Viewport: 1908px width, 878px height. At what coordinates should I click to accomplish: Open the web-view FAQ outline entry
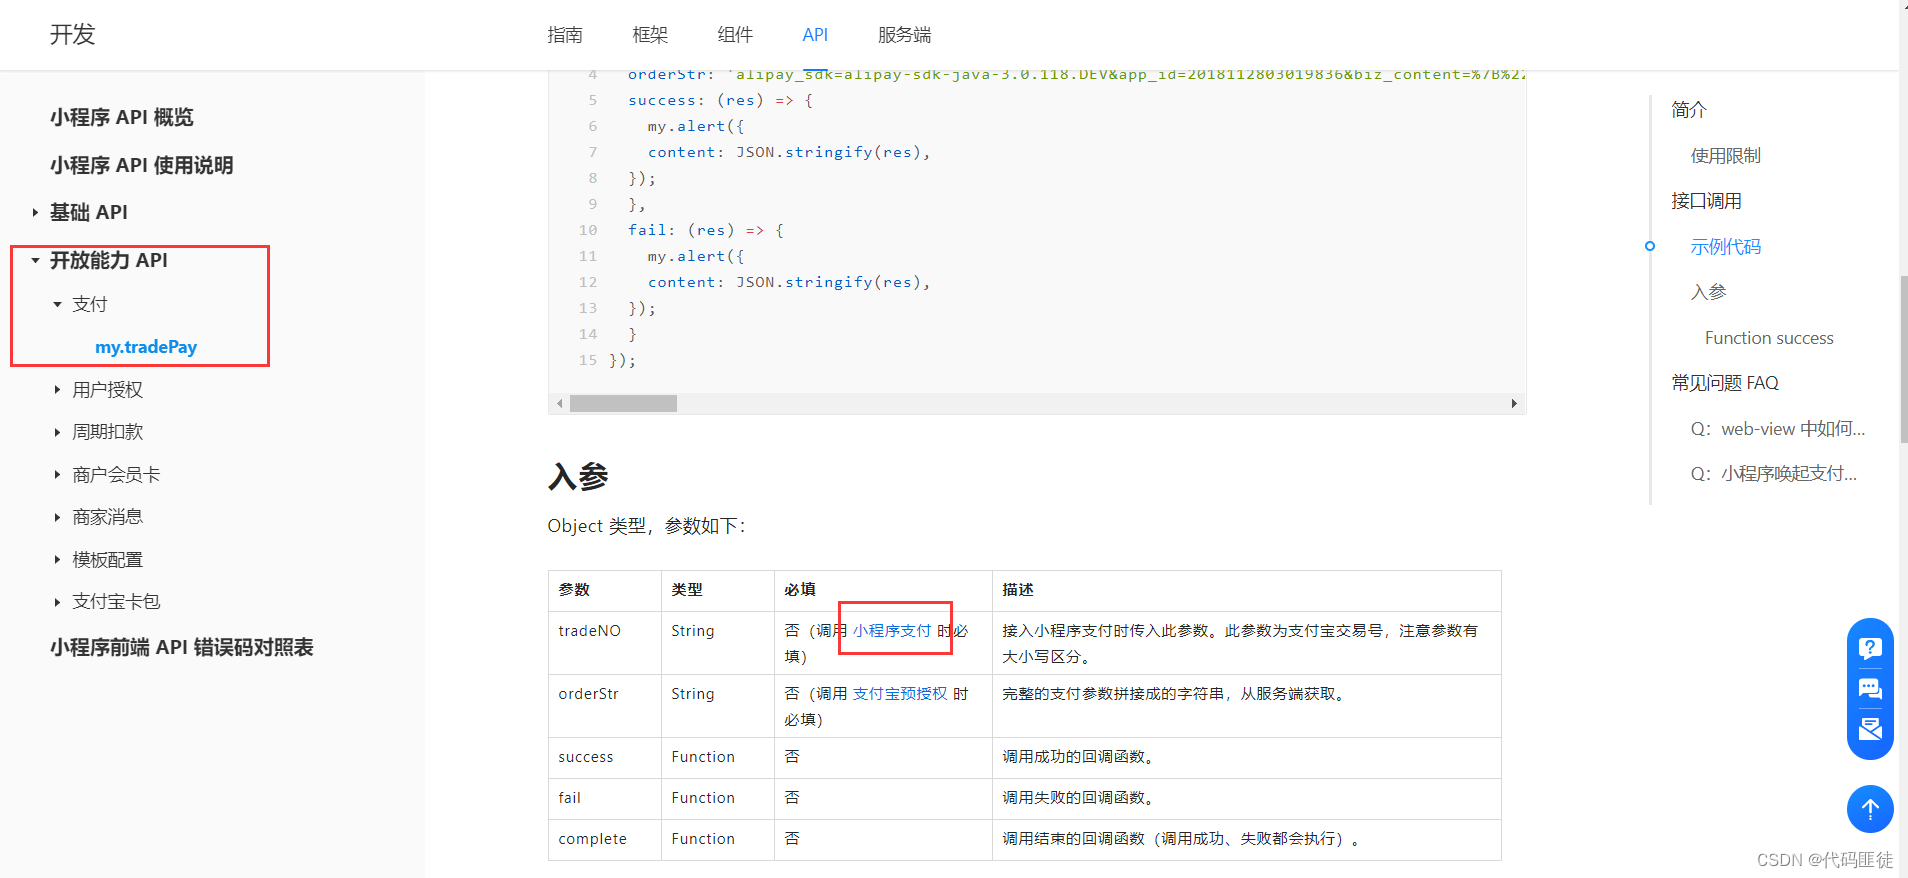1778,429
